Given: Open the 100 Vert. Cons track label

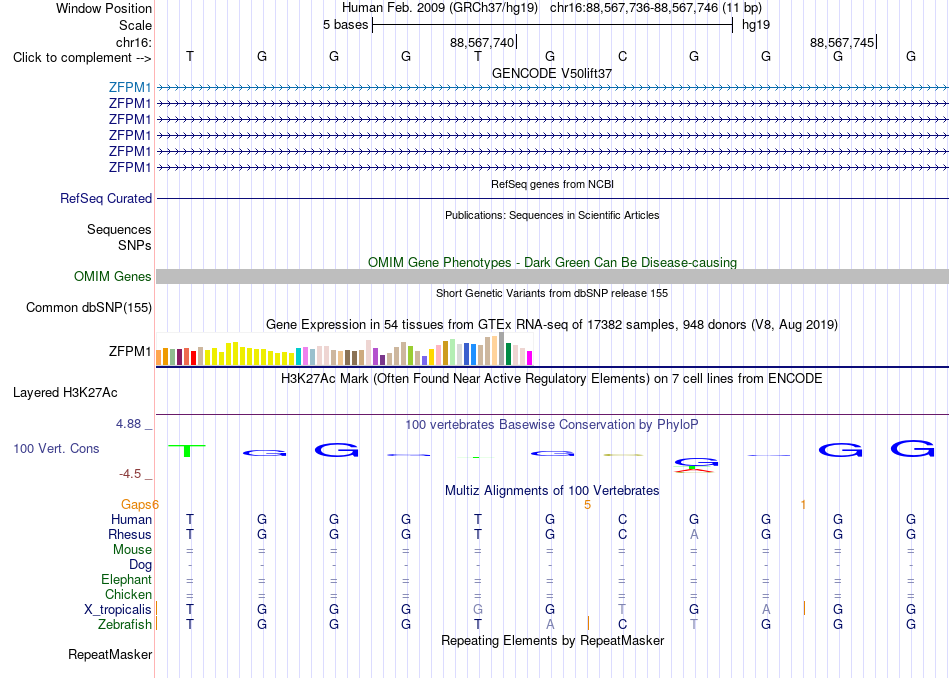Looking at the screenshot, I should (56, 448).
